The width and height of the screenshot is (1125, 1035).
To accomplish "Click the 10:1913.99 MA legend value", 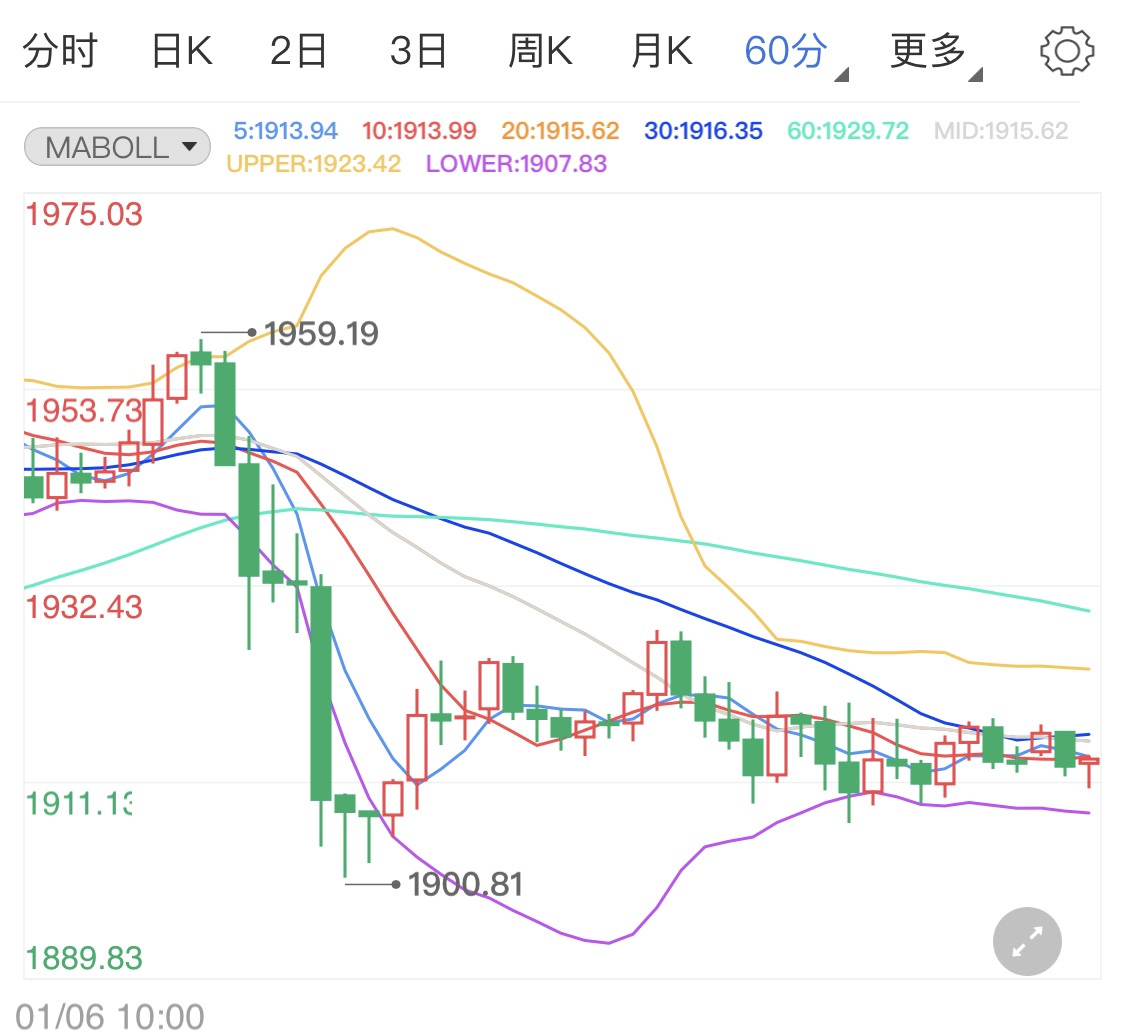I will (x=419, y=131).
